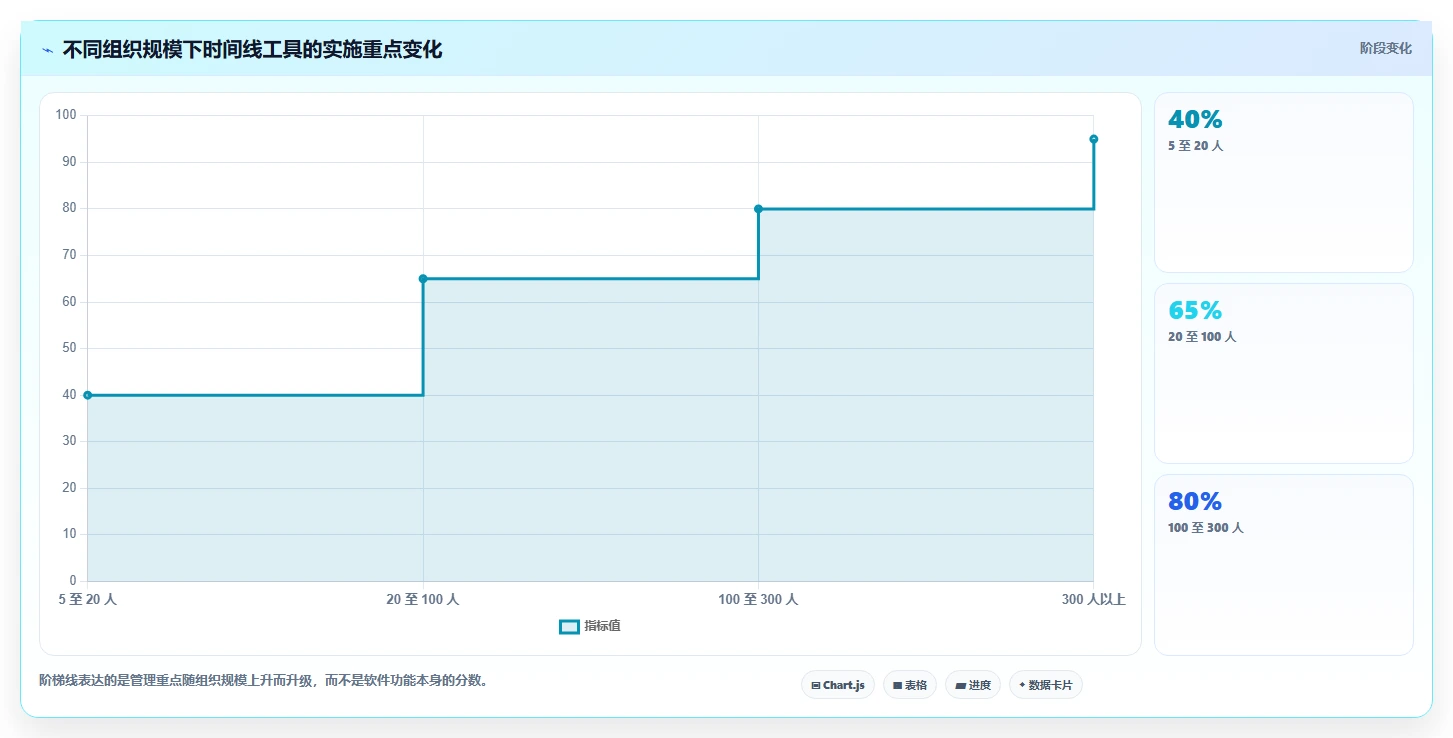Select the 数据卡片 tag chip
Viewport: 1453px width, 738px height.
(x=1046, y=685)
